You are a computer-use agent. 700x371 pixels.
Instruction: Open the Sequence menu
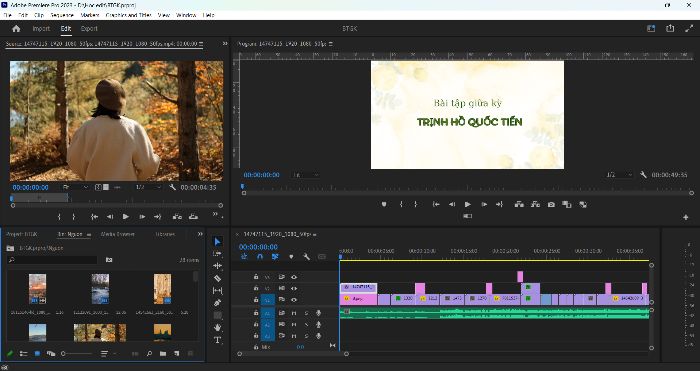62,15
